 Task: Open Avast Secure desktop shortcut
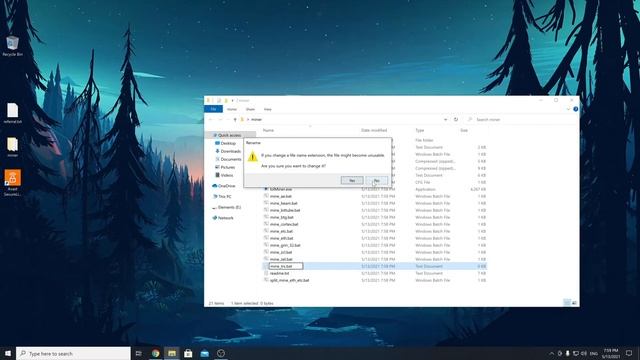coord(12,183)
